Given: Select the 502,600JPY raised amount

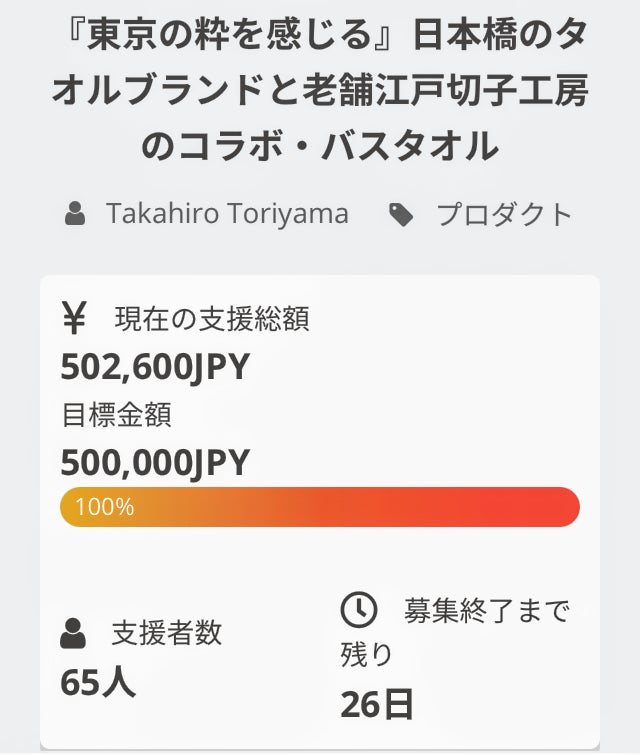Looking at the screenshot, I should [155, 367].
